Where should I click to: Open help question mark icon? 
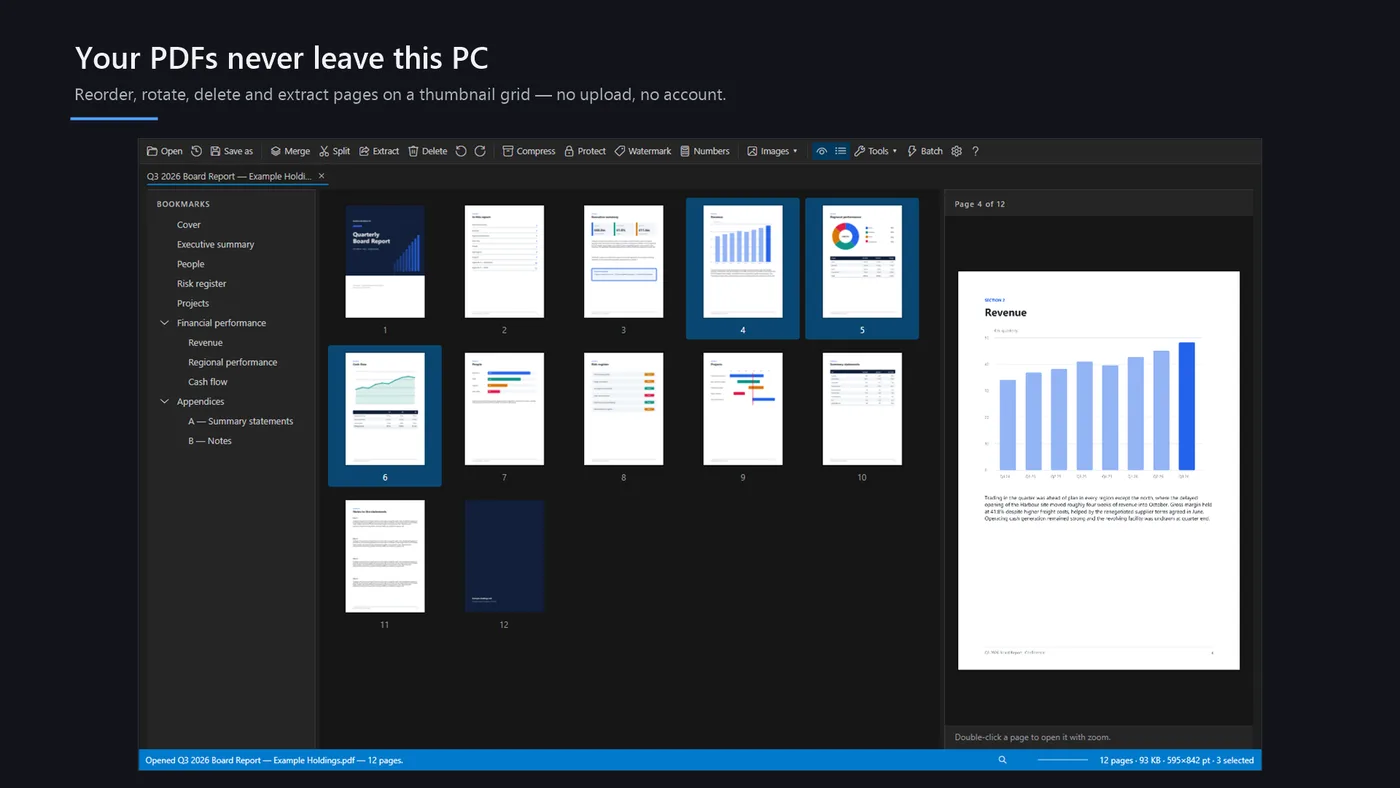(x=975, y=151)
